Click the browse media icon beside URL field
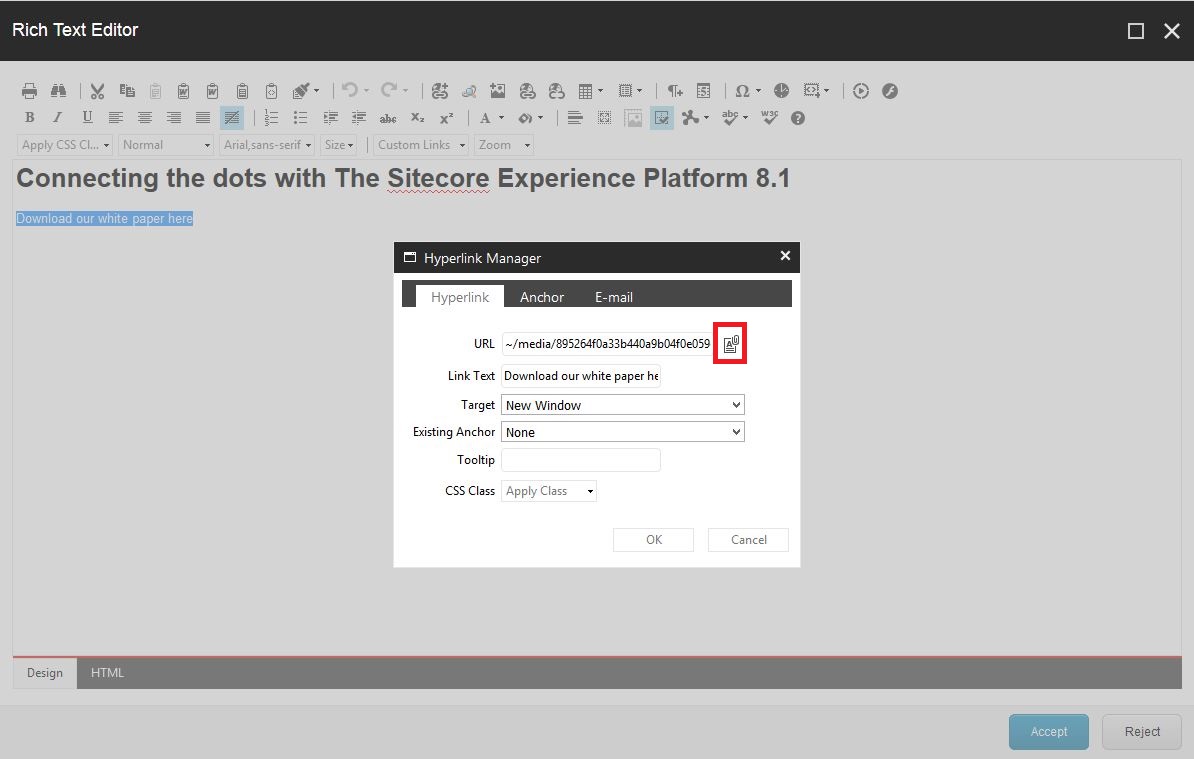 [730, 344]
